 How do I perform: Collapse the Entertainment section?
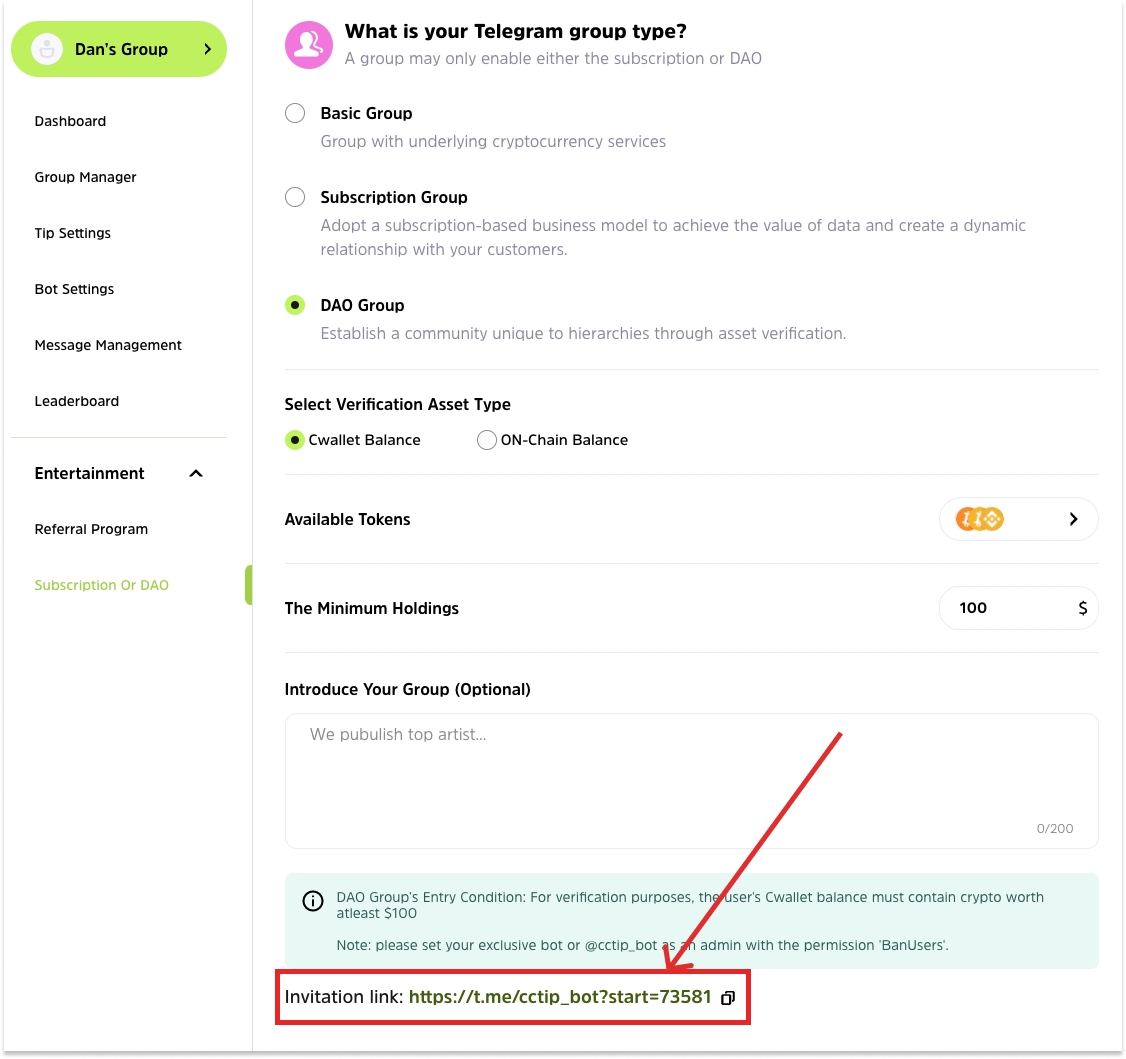click(196, 474)
